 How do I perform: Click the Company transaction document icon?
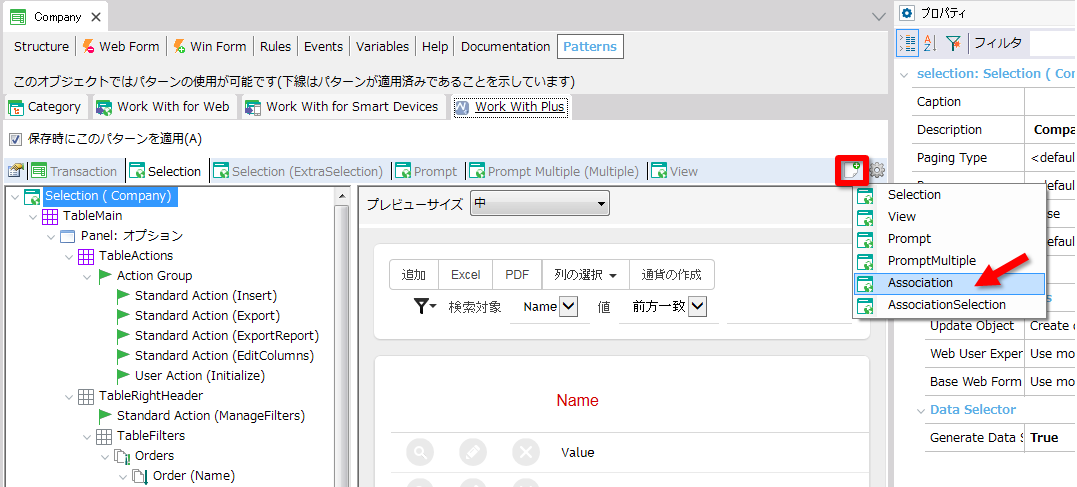pyautogui.click(x=18, y=17)
